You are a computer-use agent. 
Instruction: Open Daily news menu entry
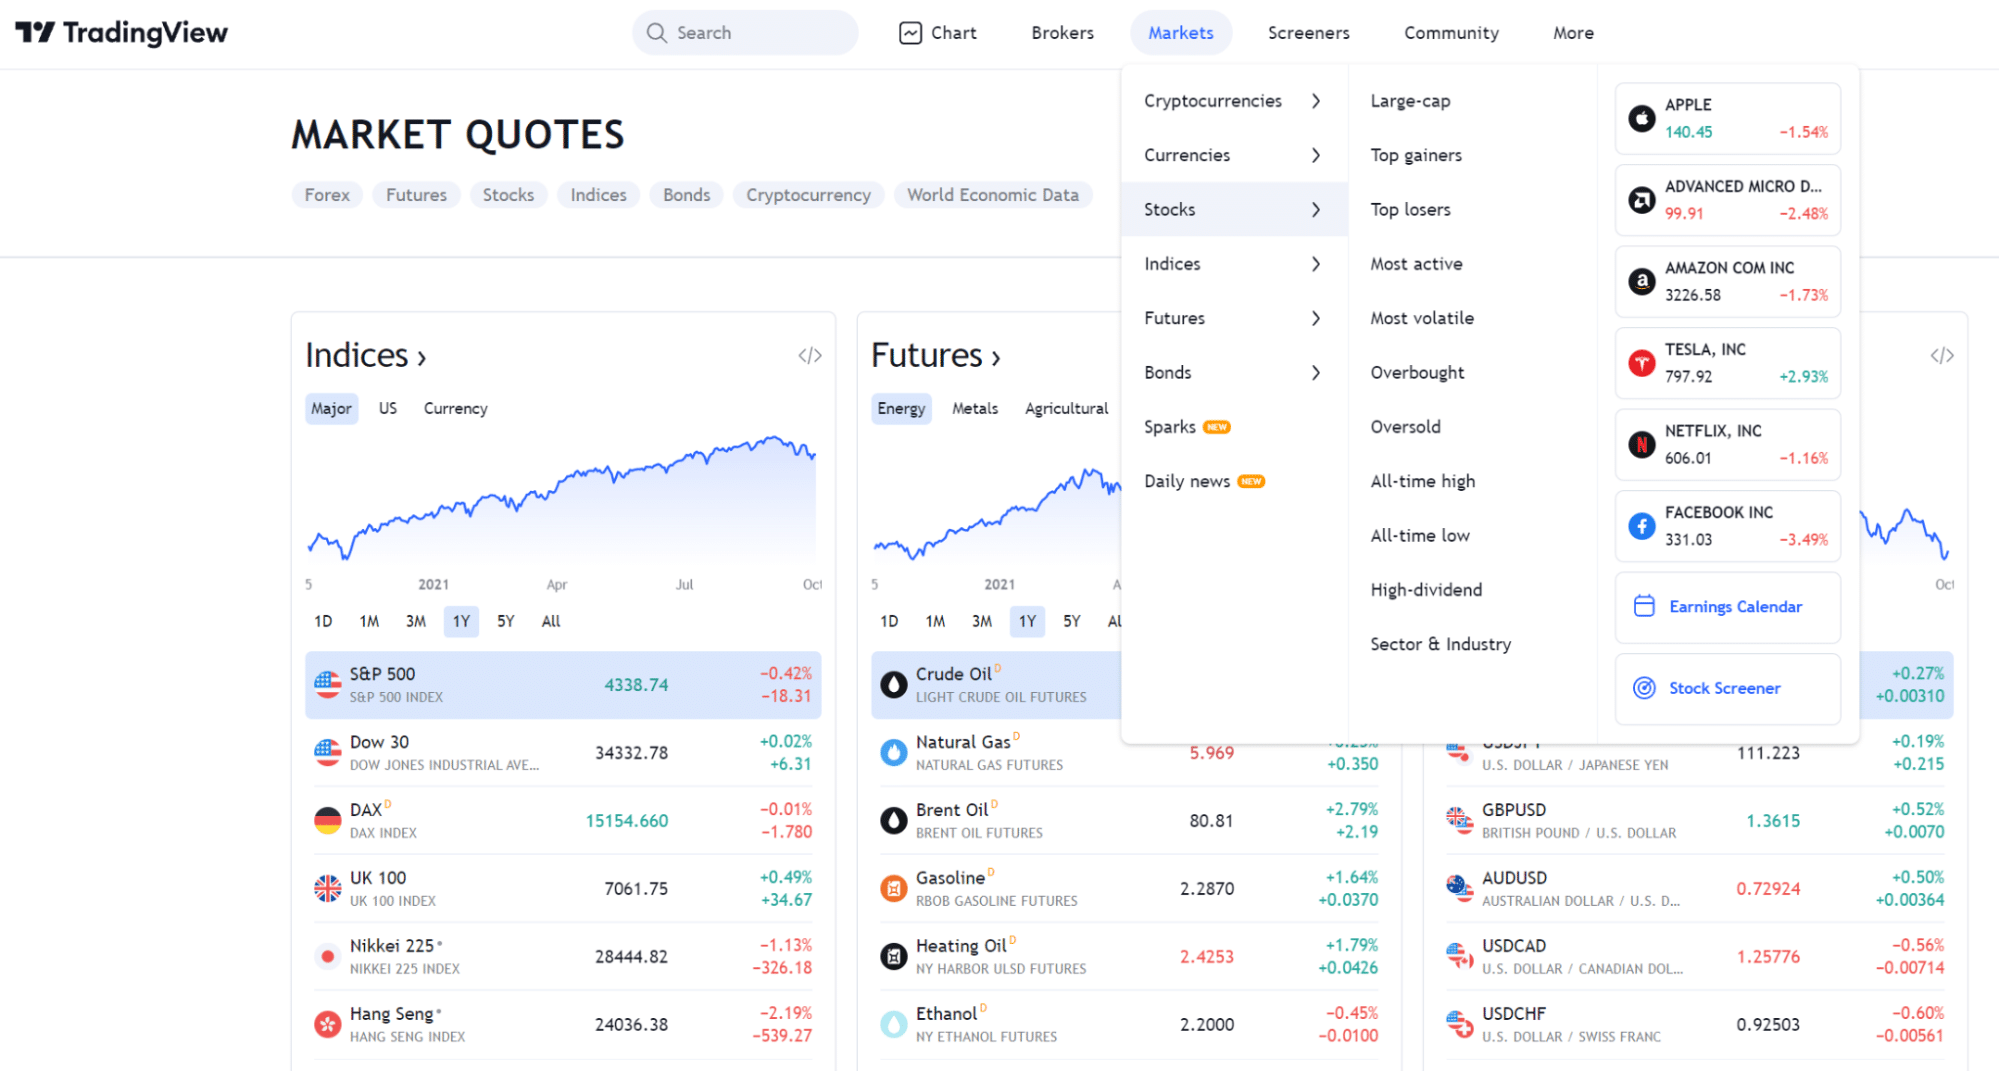[x=1234, y=481]
